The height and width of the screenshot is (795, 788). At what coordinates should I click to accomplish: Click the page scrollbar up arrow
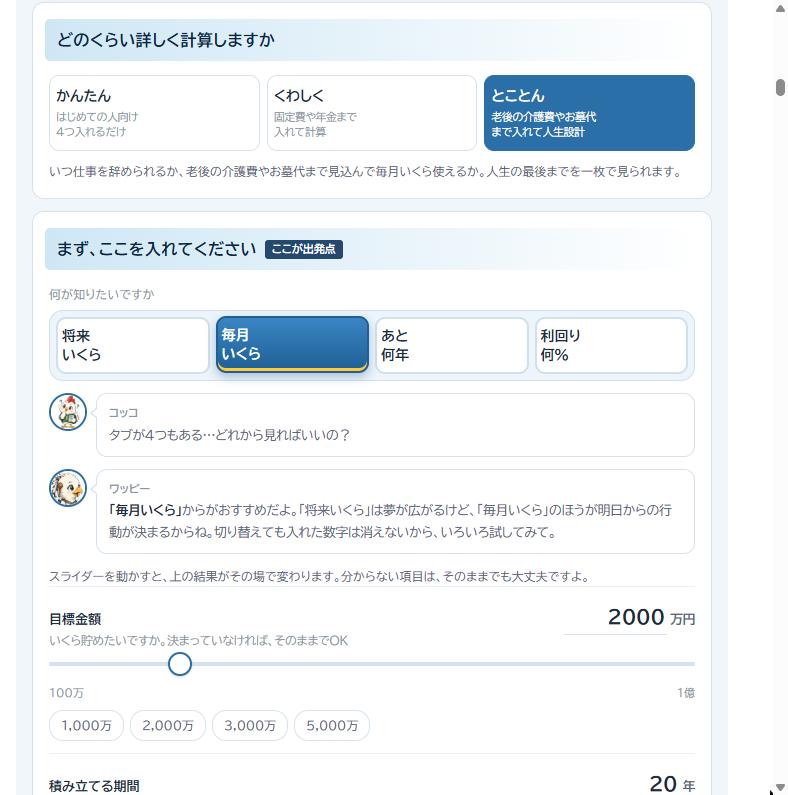click(780, 9)
